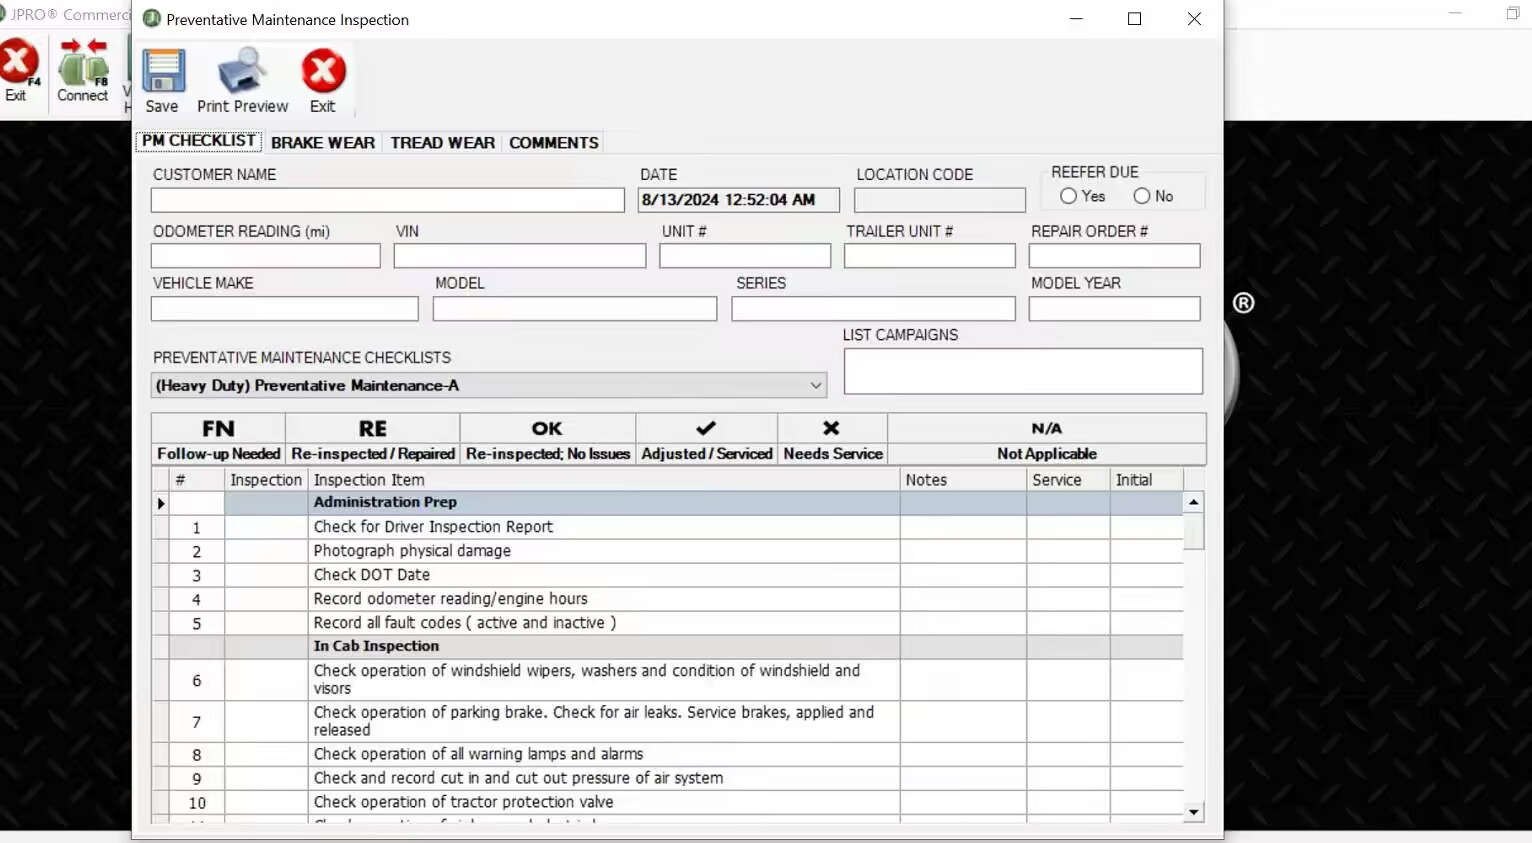The width and height of the screenshot is (1532, 843).
Task: Click the checklist scrollbar down arrow
Action: point(1193,812)
